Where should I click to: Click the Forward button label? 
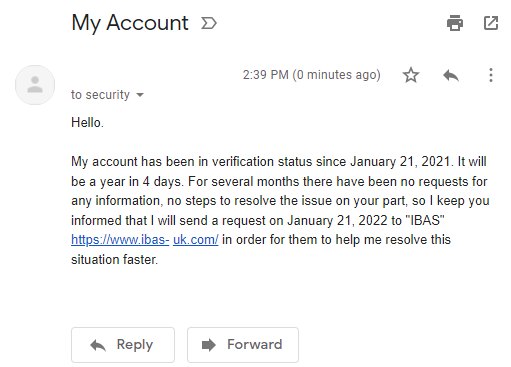255,344
